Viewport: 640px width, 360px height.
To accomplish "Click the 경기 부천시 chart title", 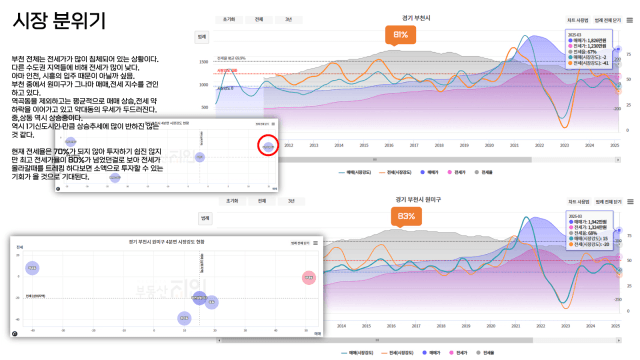I will pos(416,18).
